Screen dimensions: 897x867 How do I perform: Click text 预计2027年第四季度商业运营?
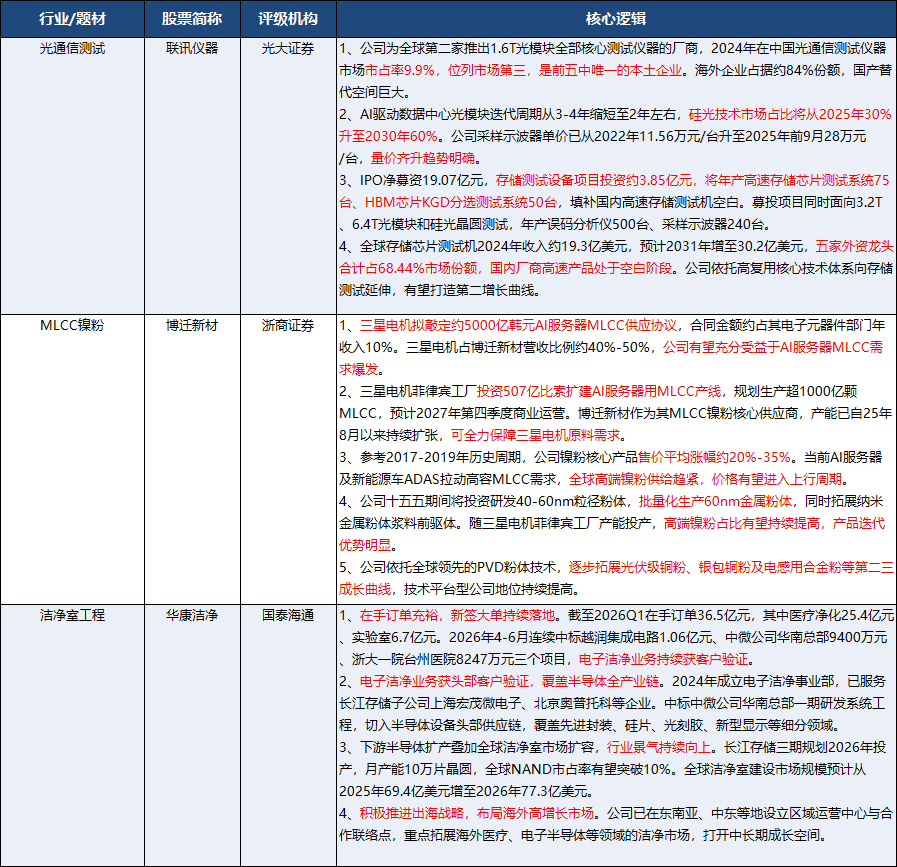point(478,413)
